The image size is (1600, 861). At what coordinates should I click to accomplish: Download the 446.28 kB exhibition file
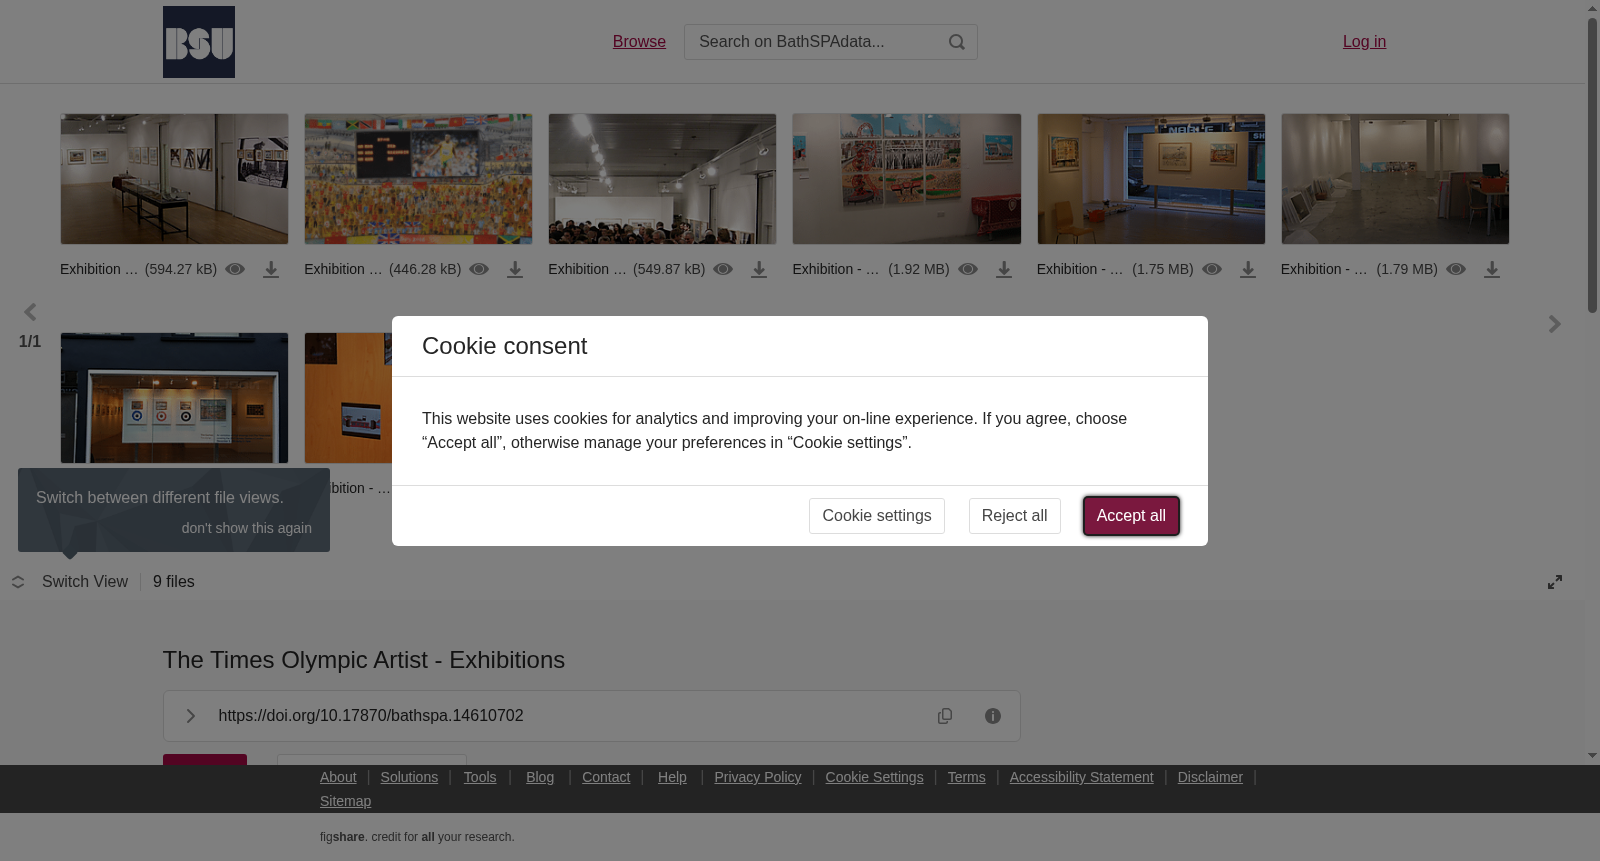(x=515, y=270)
